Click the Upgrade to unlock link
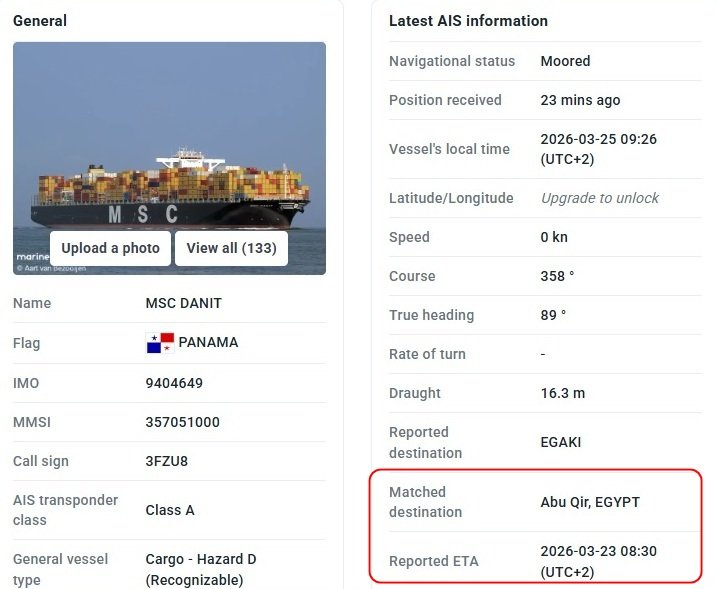 tap(599, 198)
